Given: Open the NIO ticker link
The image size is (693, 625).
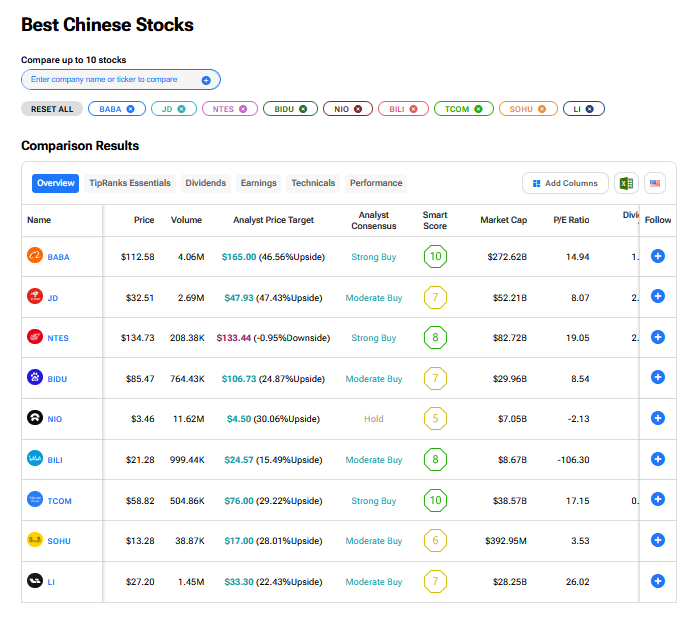Looking at the screenshot, I should (55, 419).
